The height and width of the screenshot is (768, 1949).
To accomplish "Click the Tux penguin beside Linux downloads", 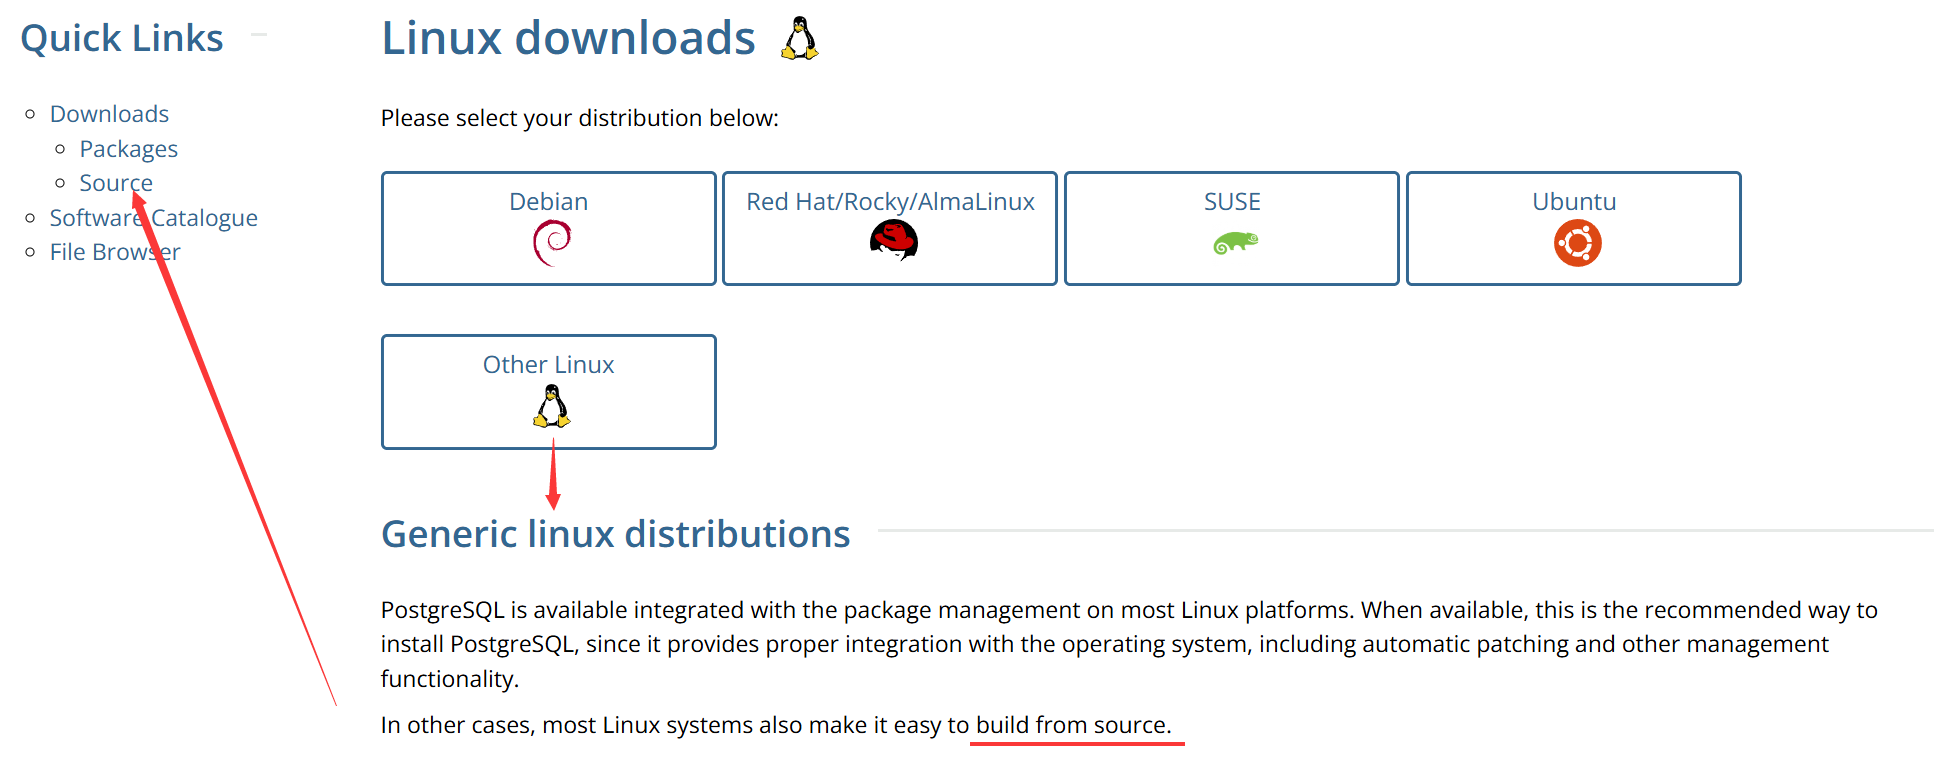I will (799, 39).
